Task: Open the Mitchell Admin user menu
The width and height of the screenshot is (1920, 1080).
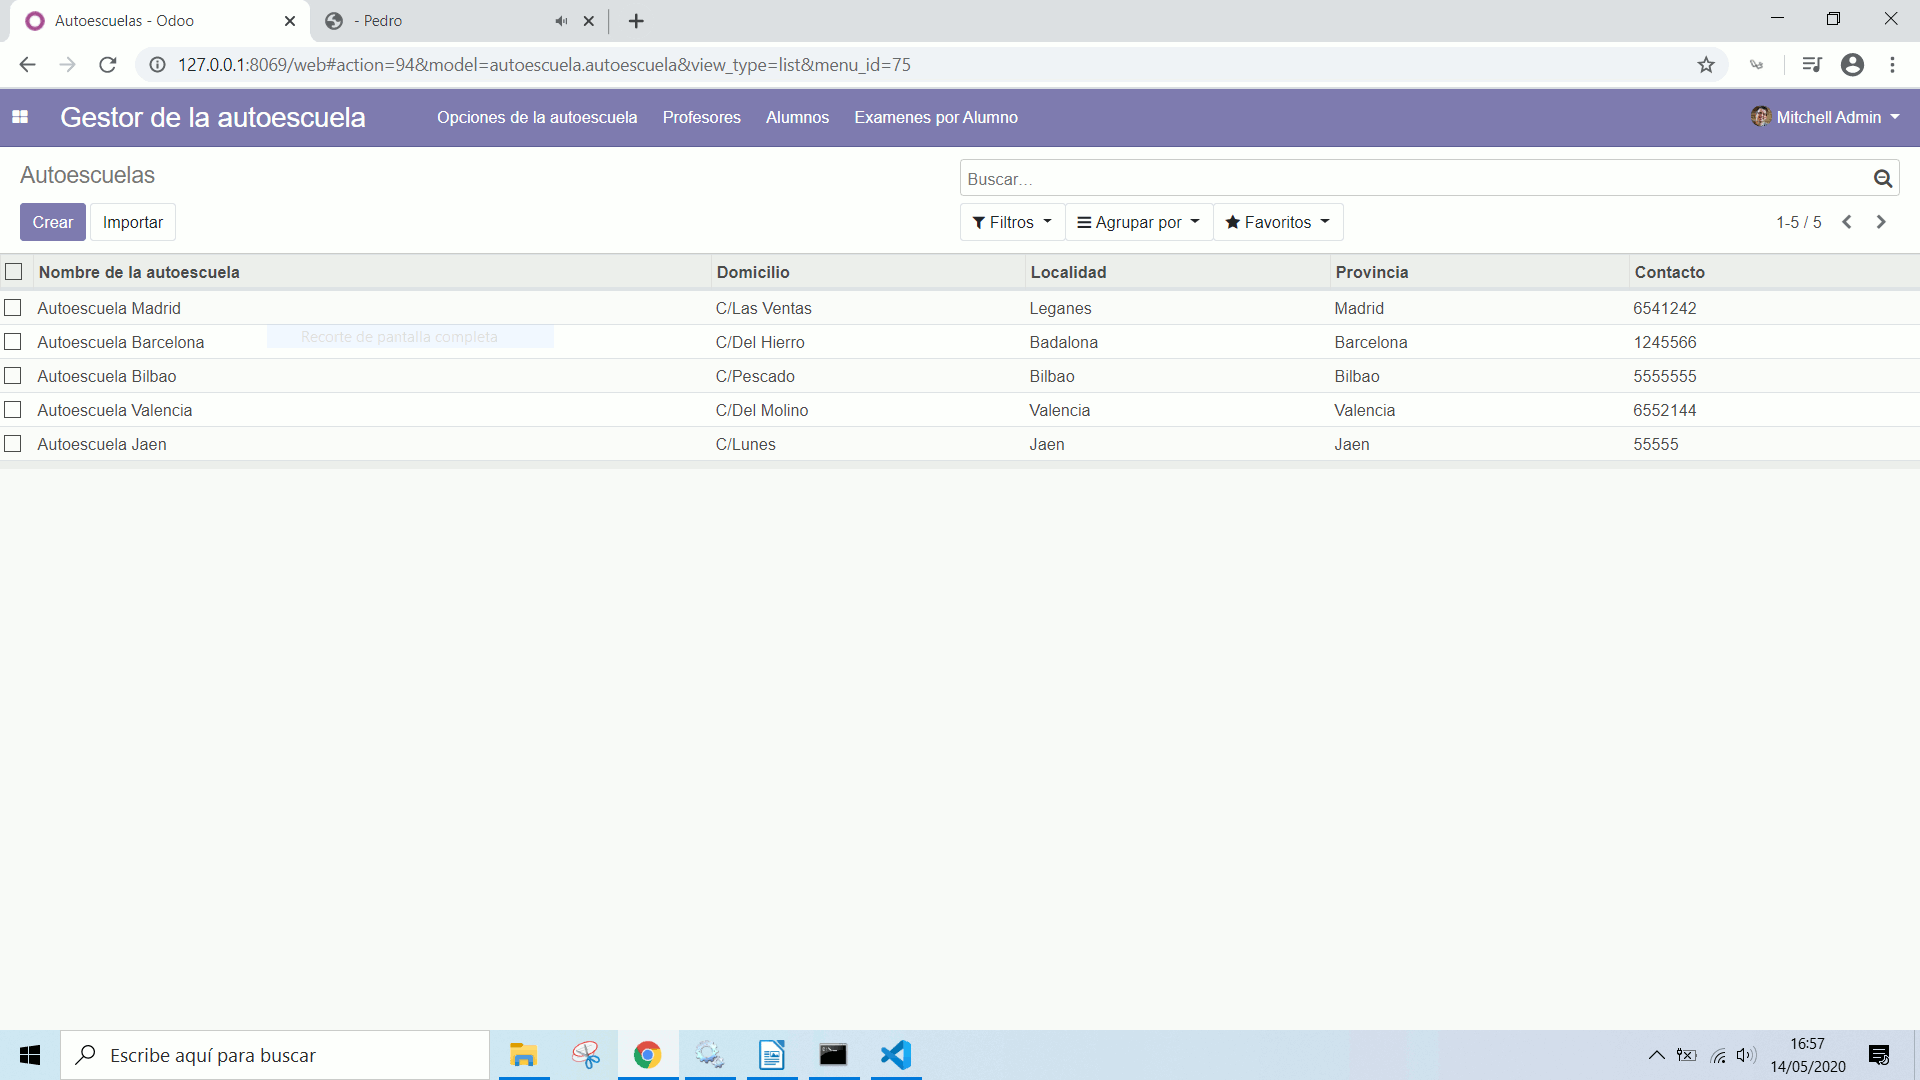Action: click(x=1826, y=117)
